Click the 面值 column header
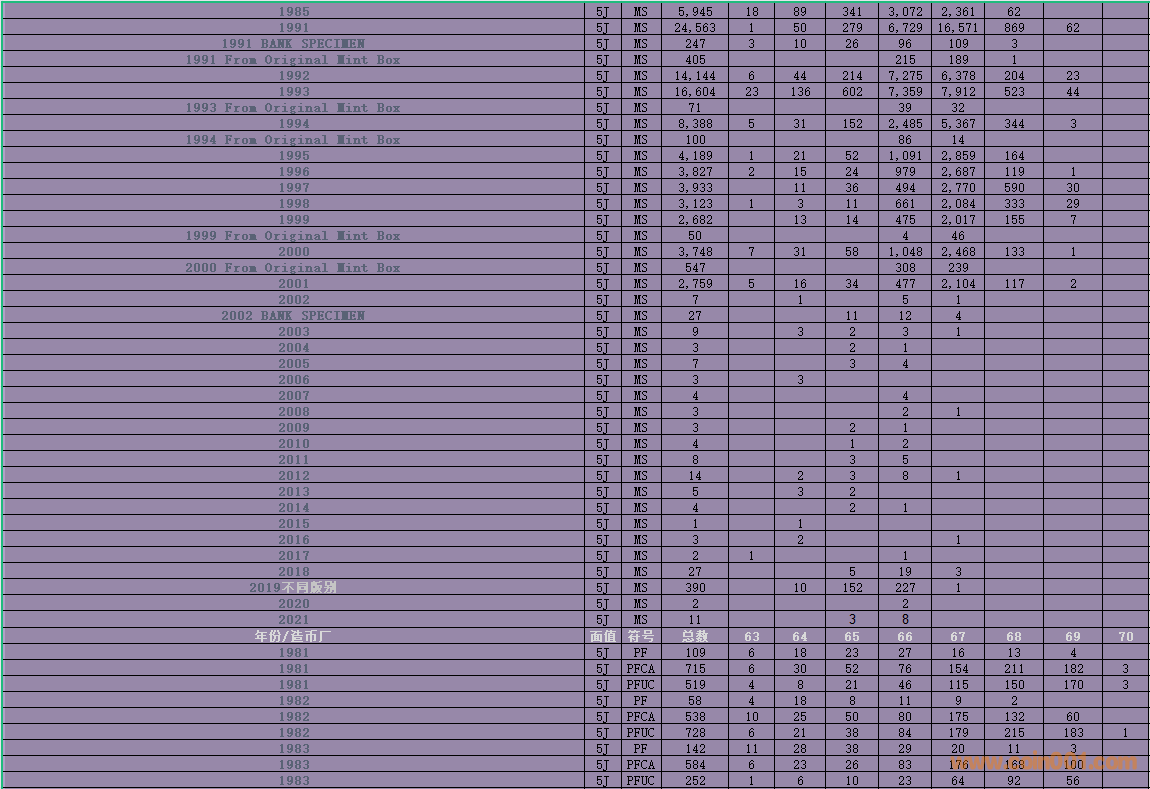The image size is (1150, 789). click(603, 636)
